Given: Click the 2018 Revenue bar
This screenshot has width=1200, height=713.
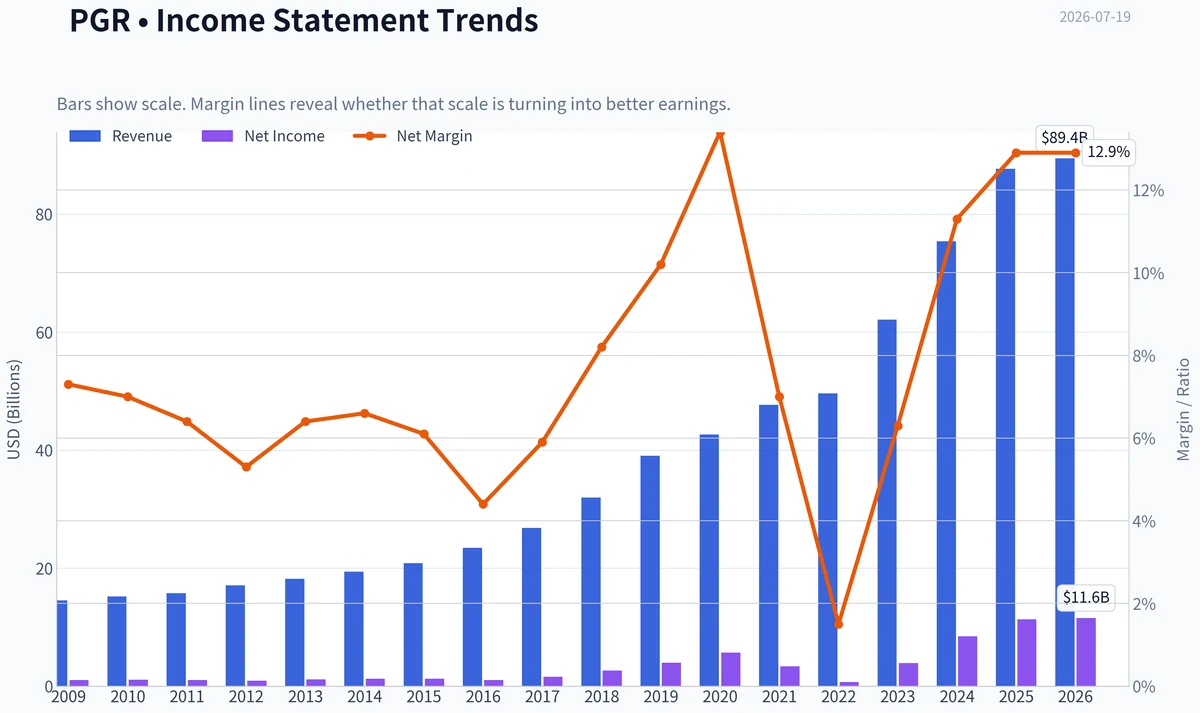Looking at the screenshot, I should (x=591, y=592).
